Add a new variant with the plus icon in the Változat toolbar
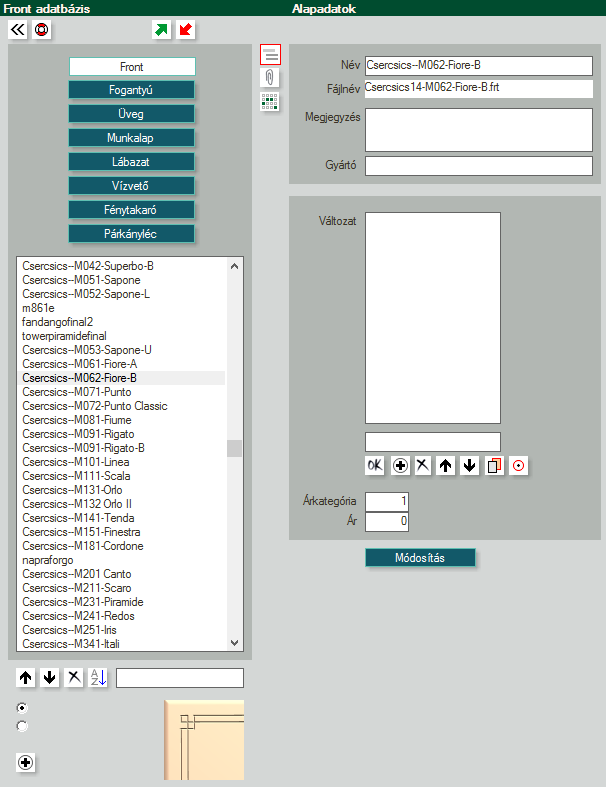The height and width of the screenshot is (787, 606). tap(400, 465)
